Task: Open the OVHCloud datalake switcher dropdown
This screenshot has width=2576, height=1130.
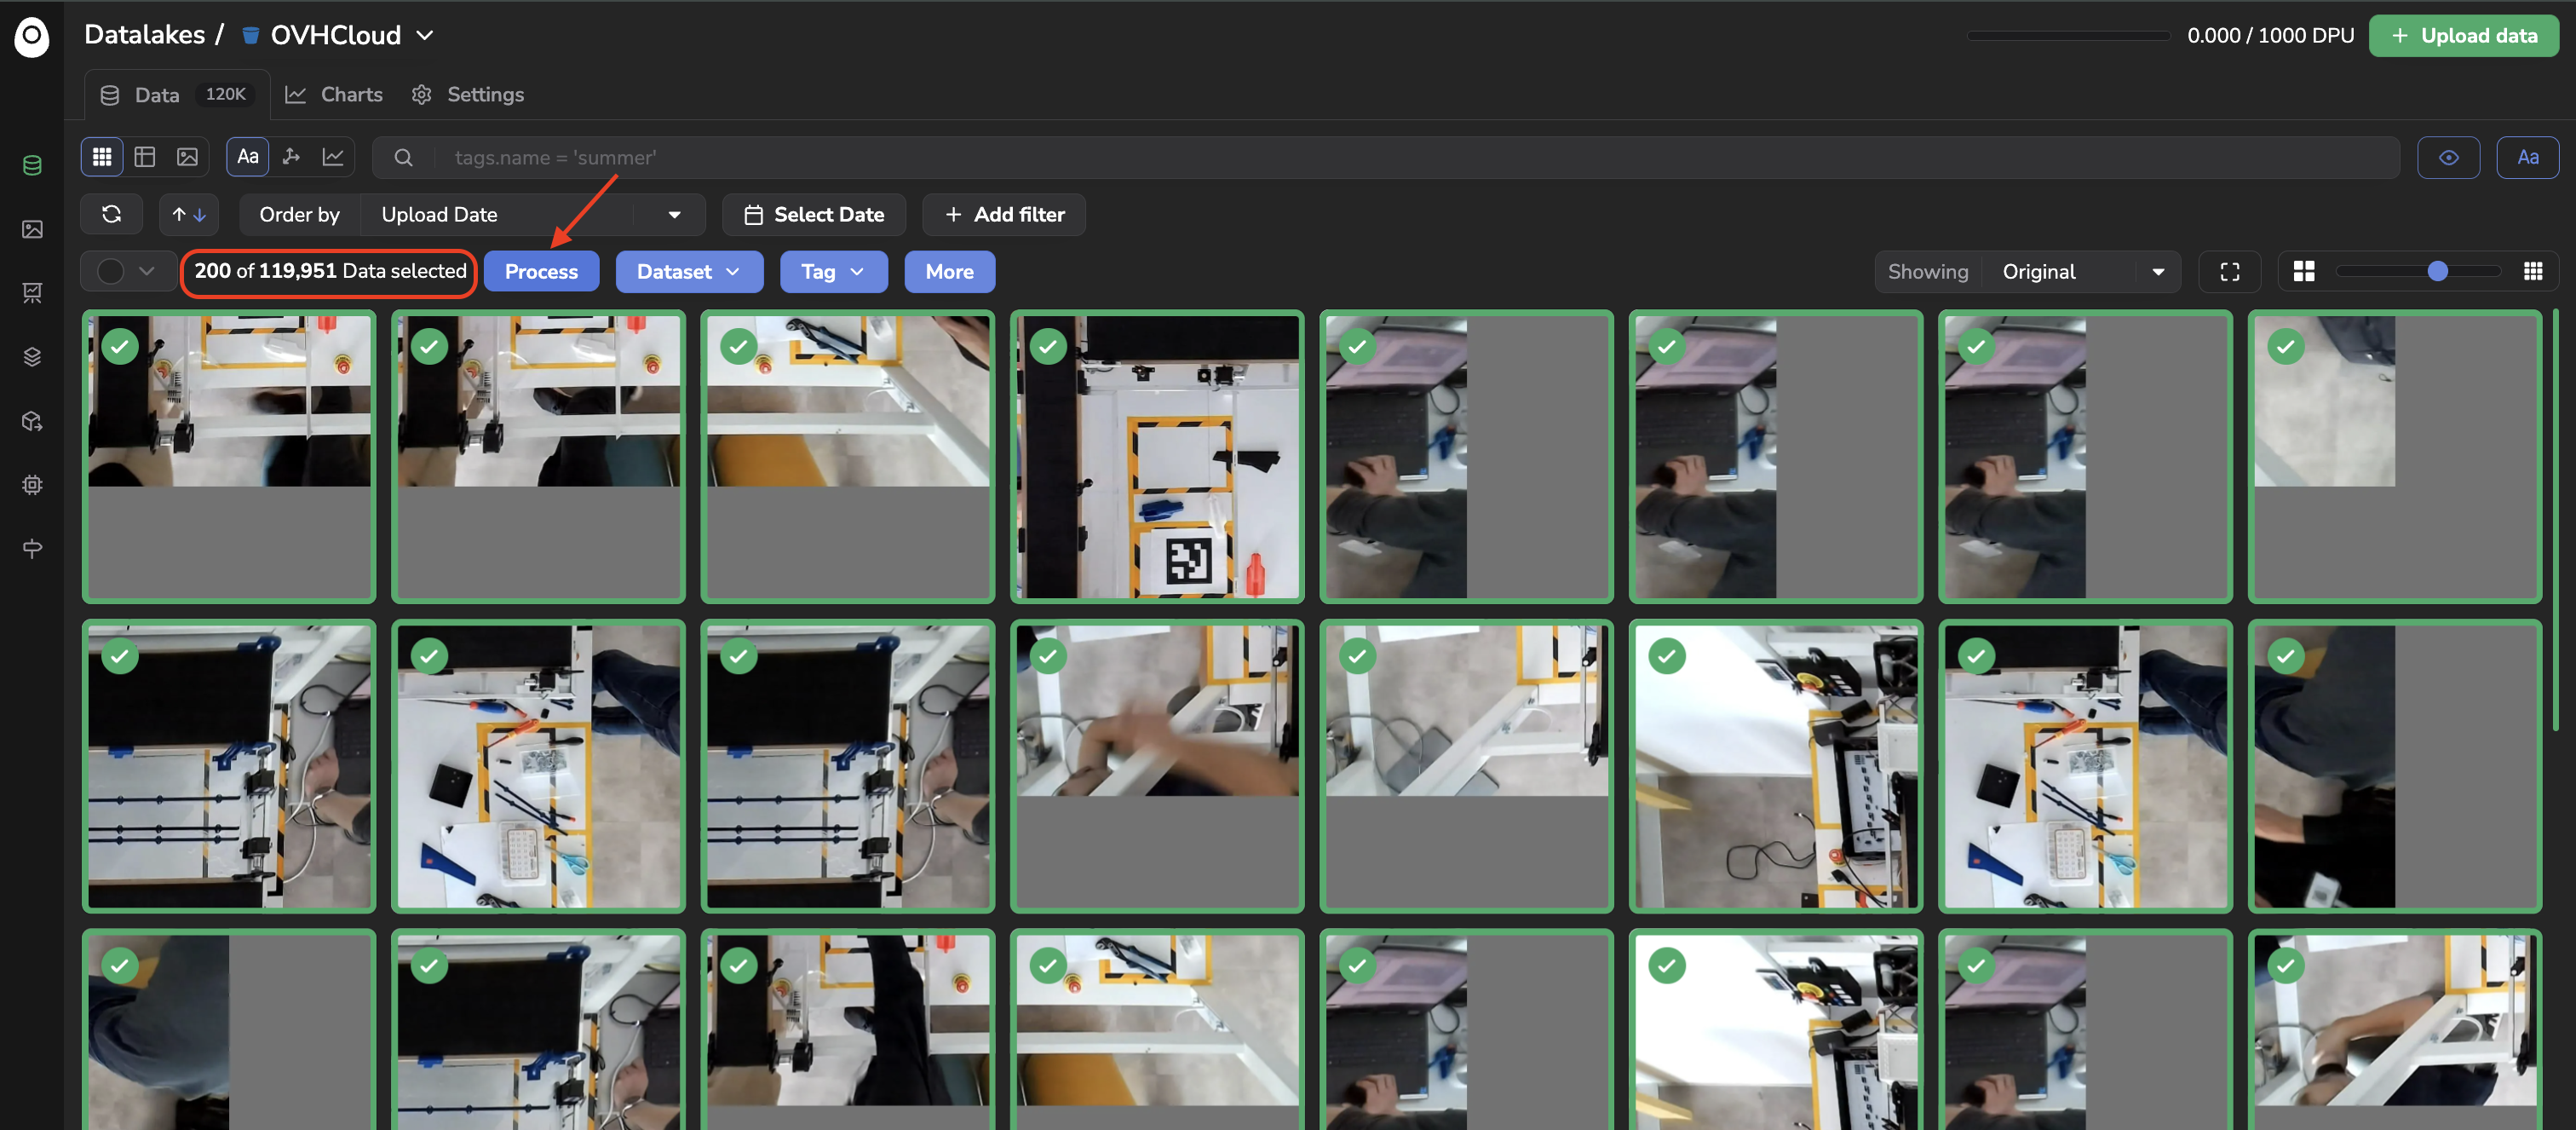Action: (339, 35)
